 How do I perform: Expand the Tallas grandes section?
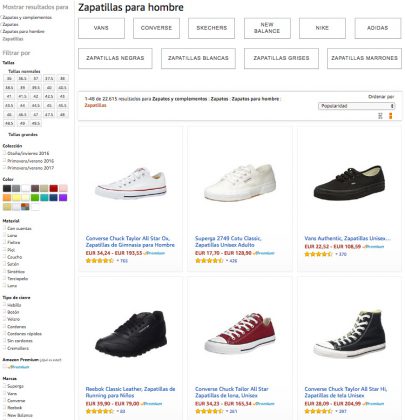[x=23, y=135]
